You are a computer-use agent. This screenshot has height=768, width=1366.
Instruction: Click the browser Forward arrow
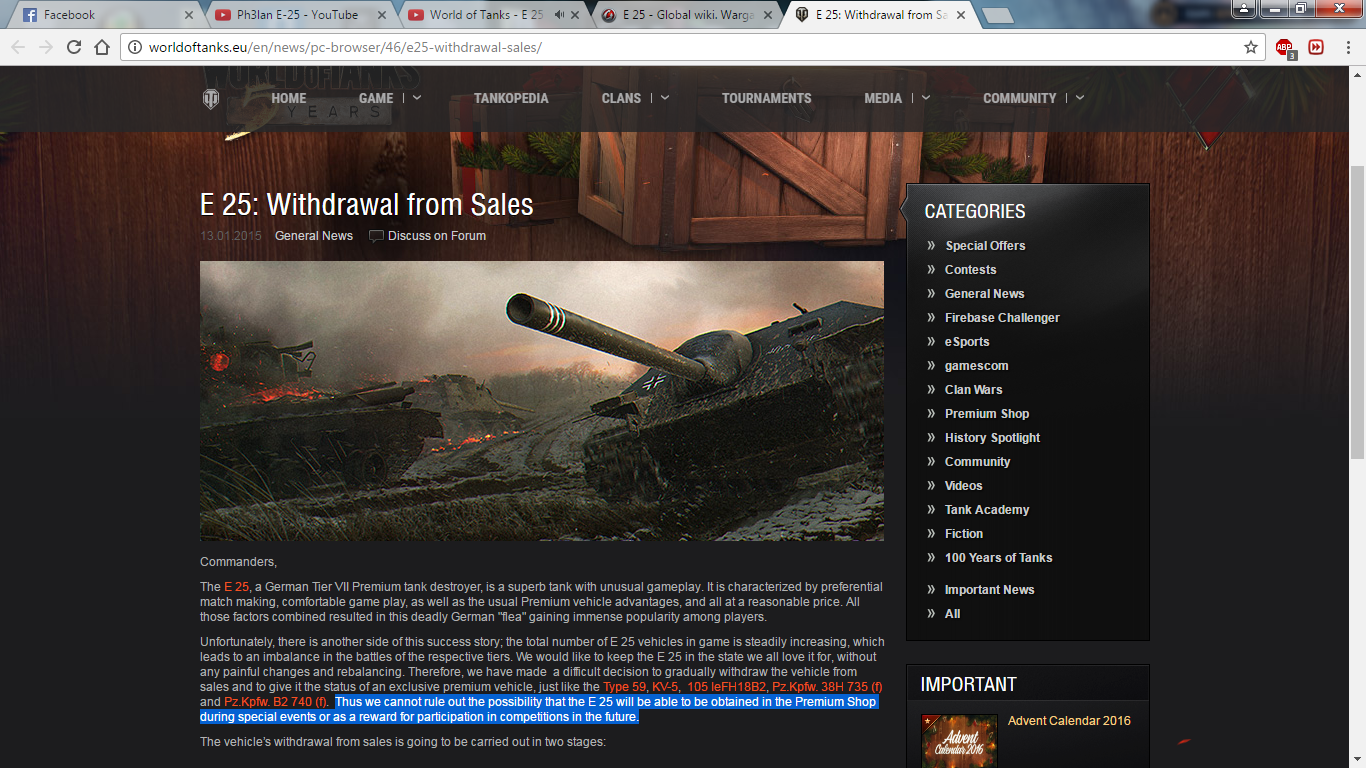tap(46, 47)
